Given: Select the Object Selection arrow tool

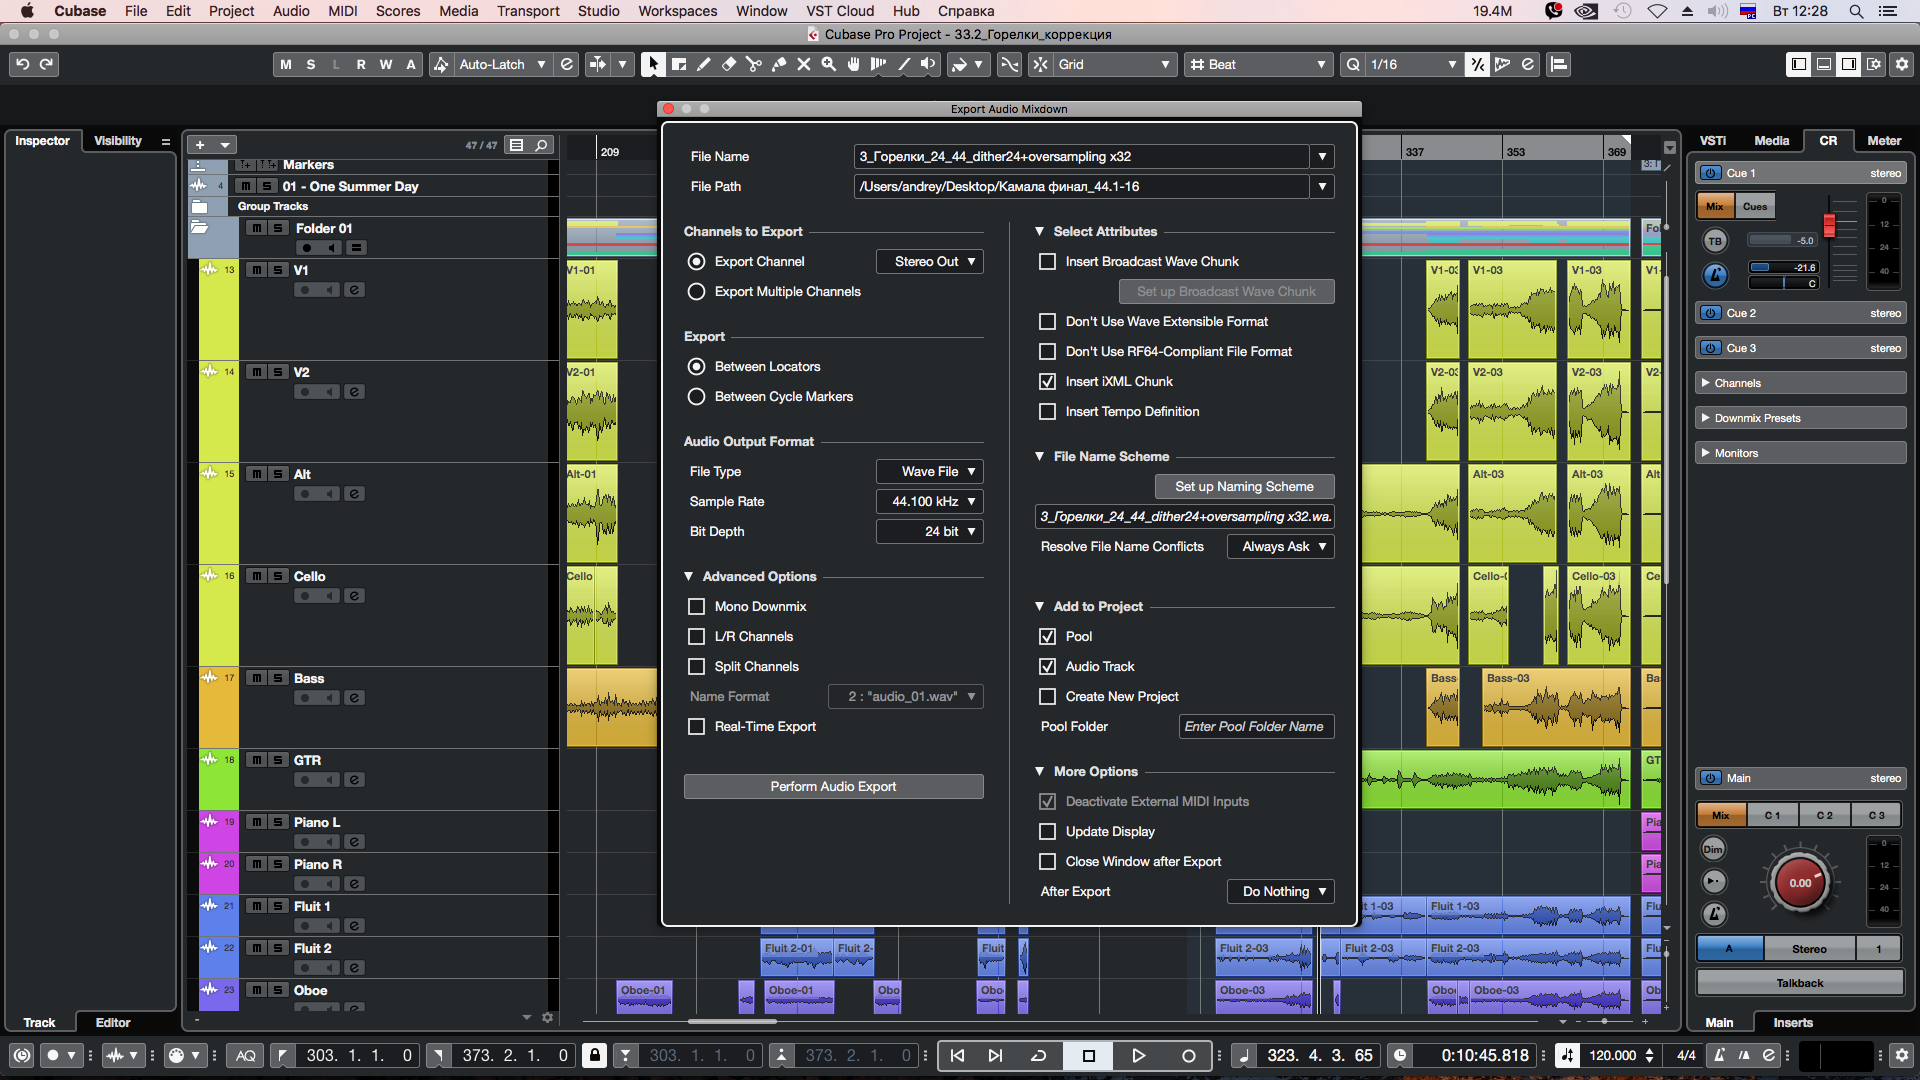Looking at the screenshot, I should coord(653,64).
